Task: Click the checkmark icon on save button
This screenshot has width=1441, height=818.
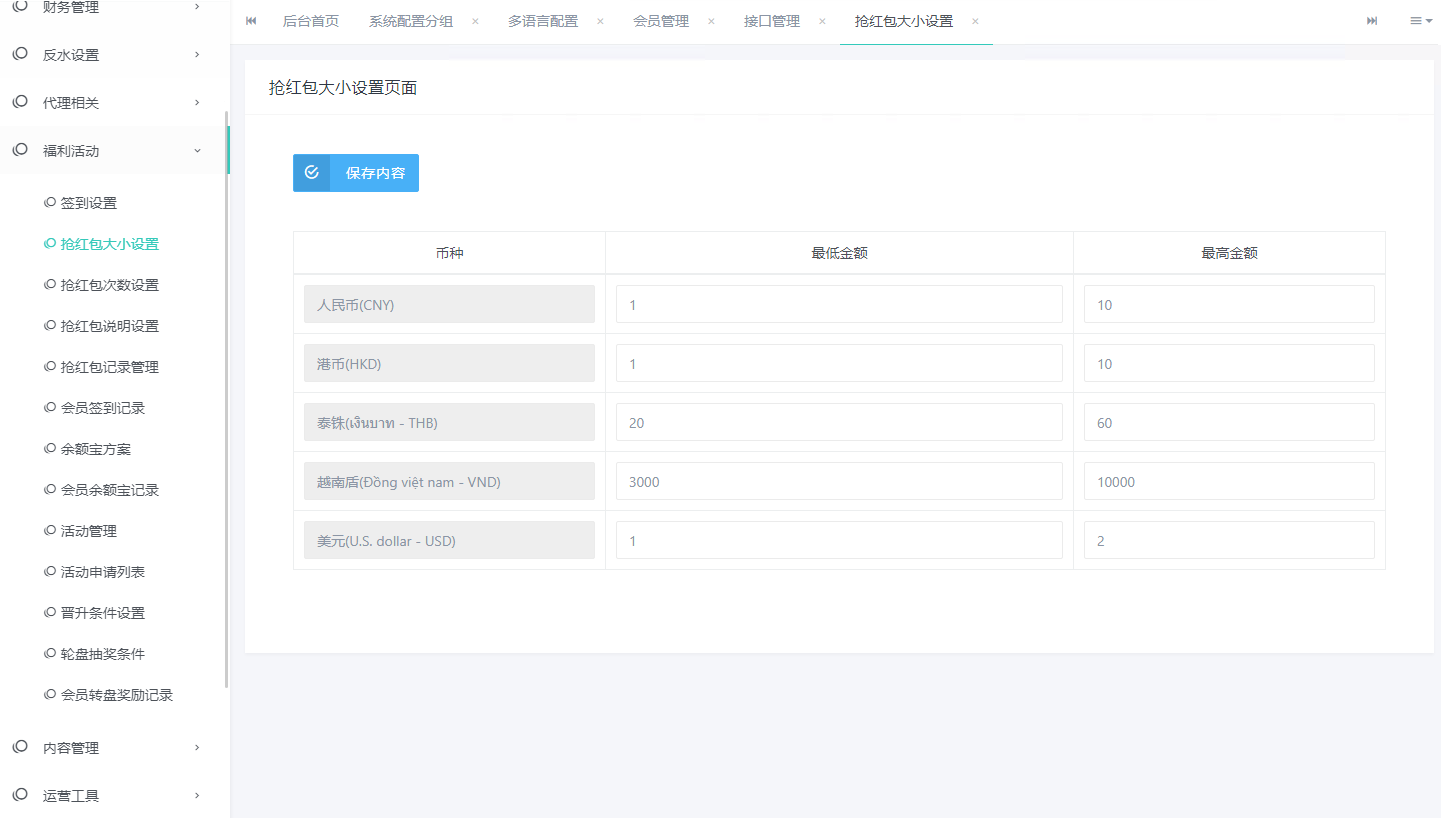Action: coord(311,173)
